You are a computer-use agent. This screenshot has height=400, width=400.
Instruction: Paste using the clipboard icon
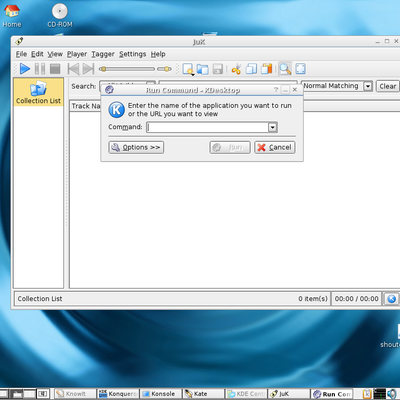(x=267, y=69)
